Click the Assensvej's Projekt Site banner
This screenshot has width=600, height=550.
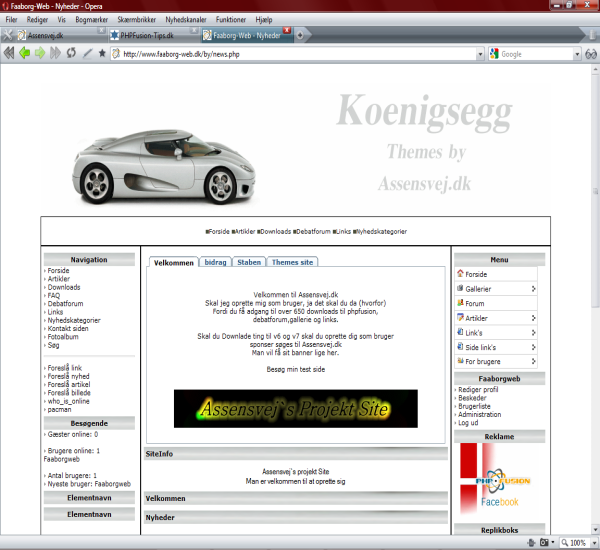[296, 408]
